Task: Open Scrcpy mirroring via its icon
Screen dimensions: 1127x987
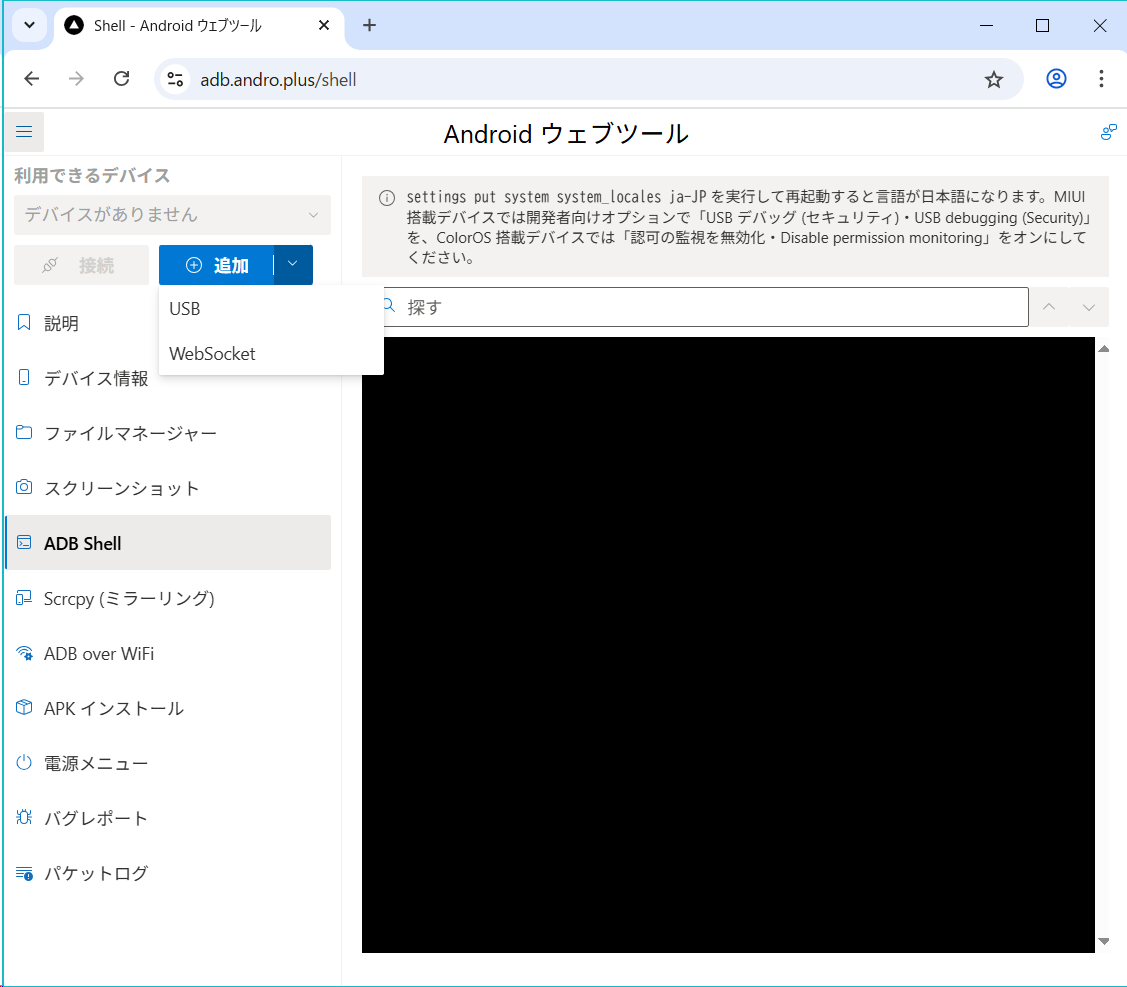Action: pyautogui.click(x=24, y=598)
